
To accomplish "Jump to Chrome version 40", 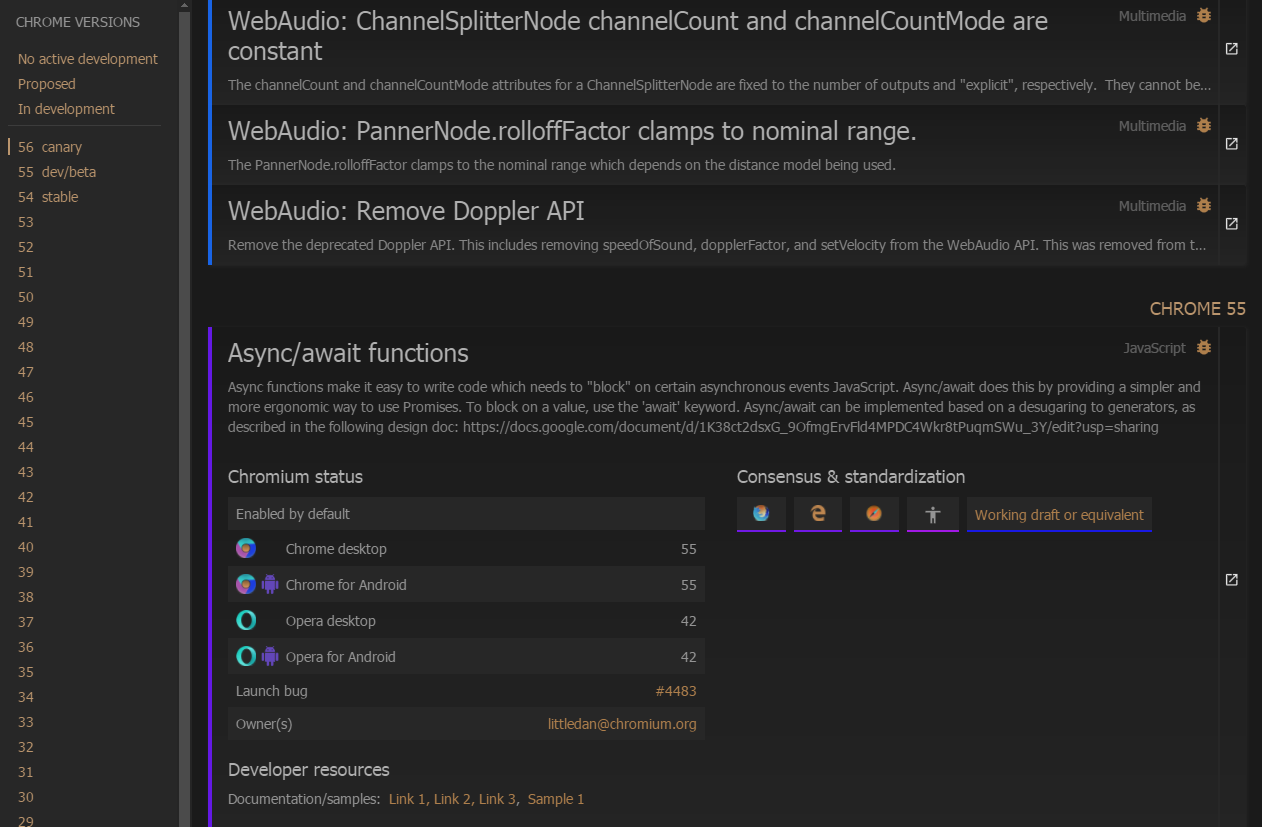I will click(x=26, y=547).
